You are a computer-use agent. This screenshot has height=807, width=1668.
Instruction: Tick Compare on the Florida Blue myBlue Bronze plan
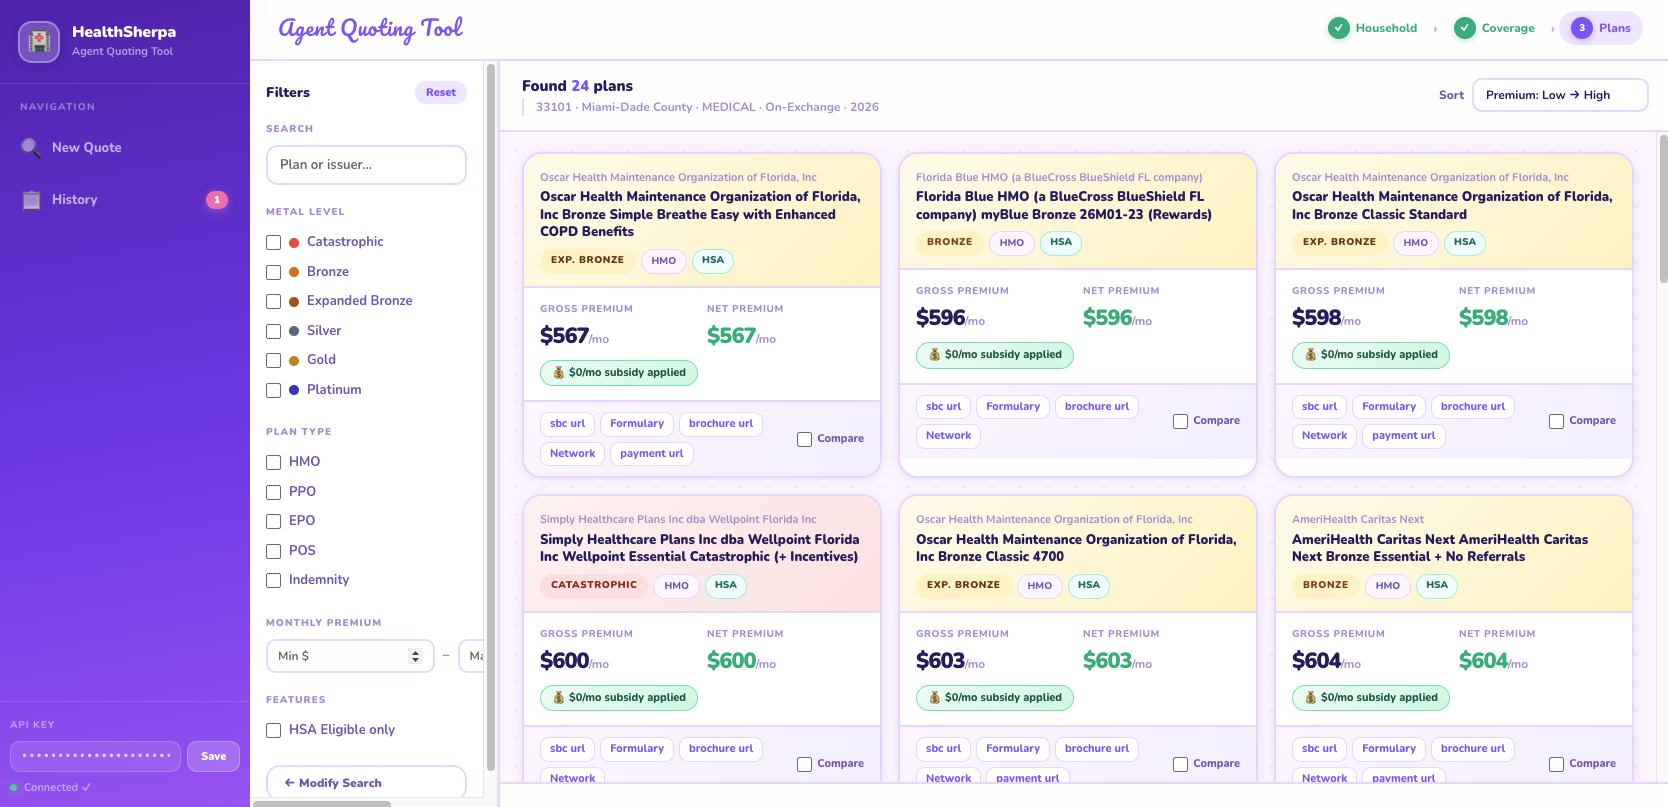[1180, 421]
